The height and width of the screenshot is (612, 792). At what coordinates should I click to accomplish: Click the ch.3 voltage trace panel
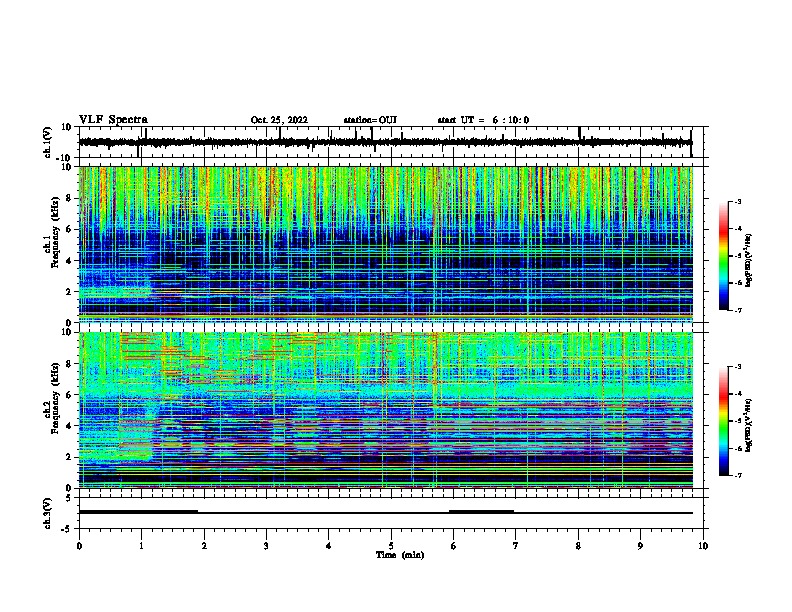point(391,513)
